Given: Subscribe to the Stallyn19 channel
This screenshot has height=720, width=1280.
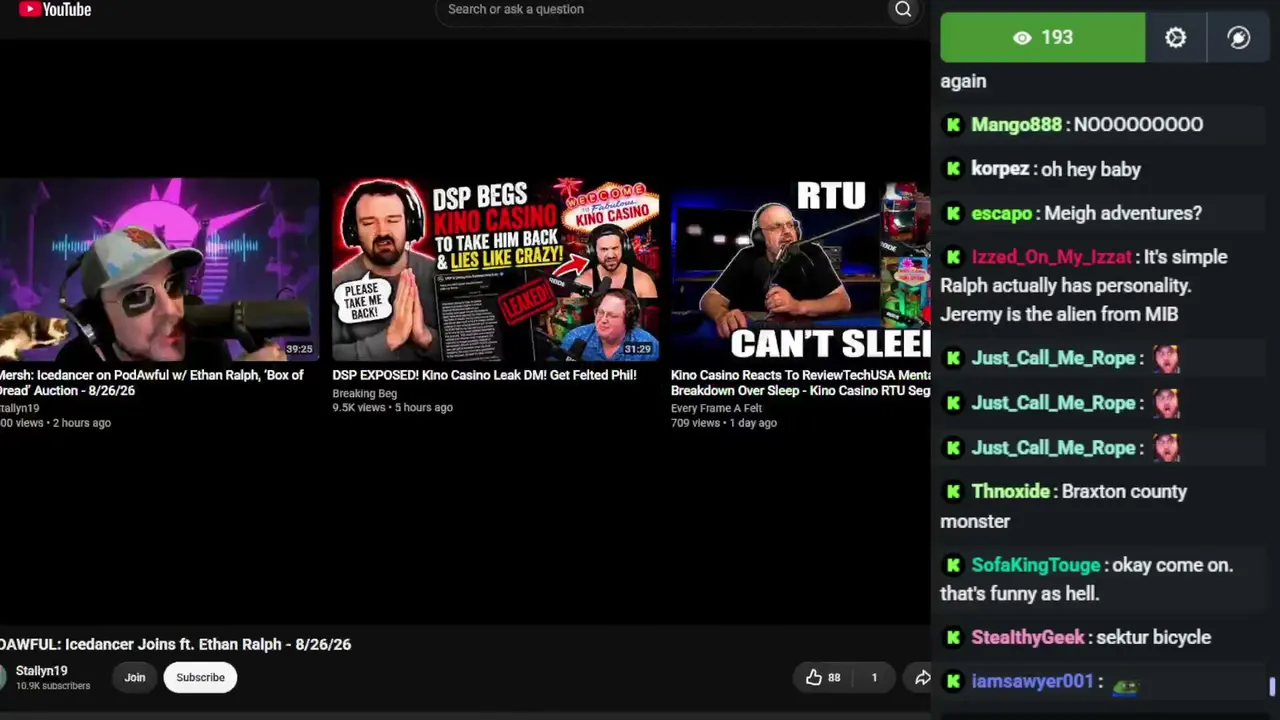Looking at the screenshot, I should (200, 677).
